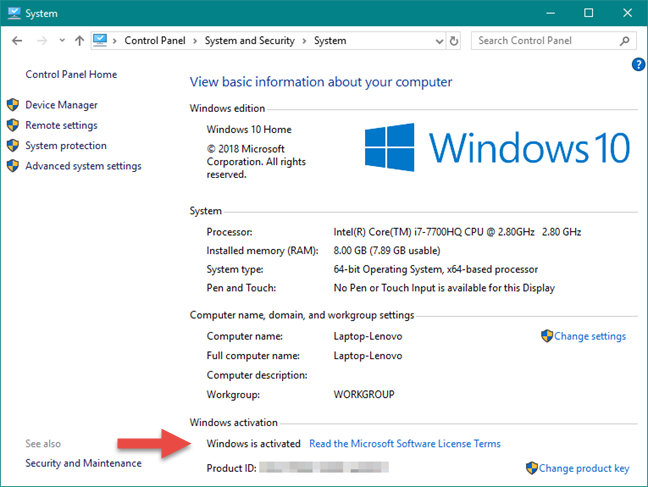Maximize the System window

[x=588, y=13]
